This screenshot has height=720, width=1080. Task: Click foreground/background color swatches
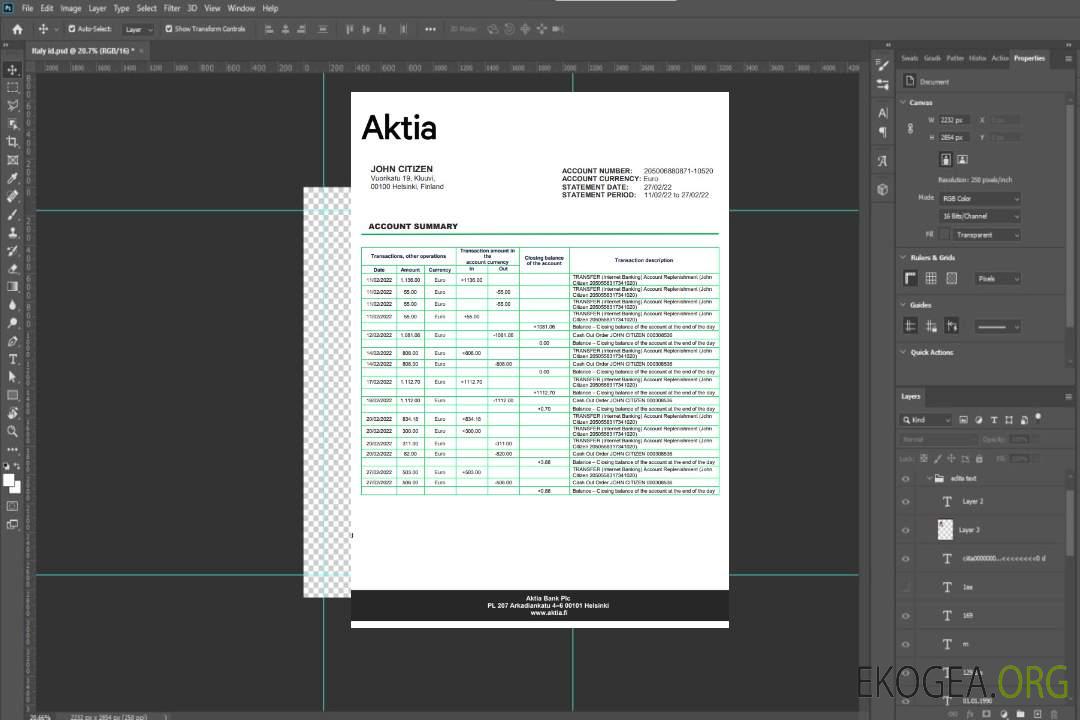(x=12, y=483)
